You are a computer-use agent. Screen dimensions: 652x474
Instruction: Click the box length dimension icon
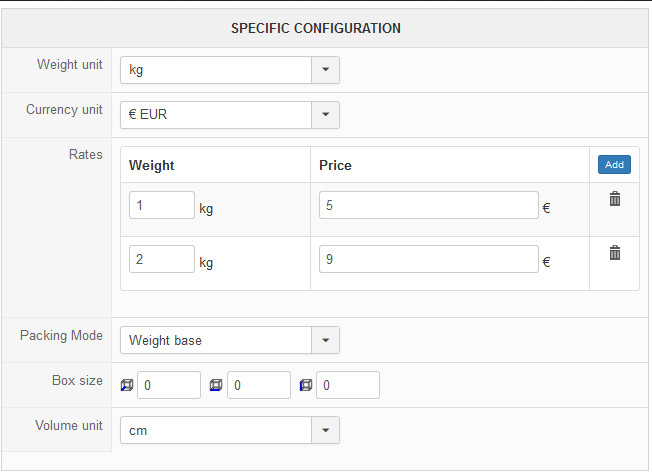127,385
